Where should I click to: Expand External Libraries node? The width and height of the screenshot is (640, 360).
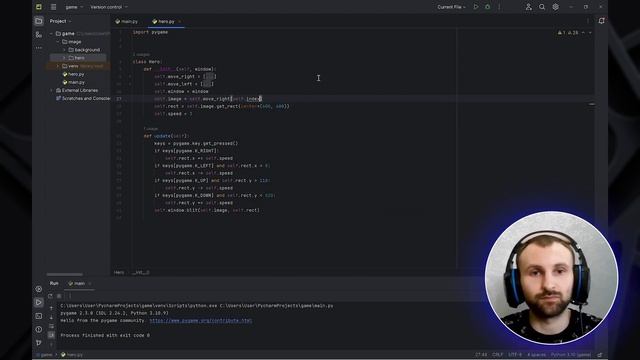(x=51, y=90)
